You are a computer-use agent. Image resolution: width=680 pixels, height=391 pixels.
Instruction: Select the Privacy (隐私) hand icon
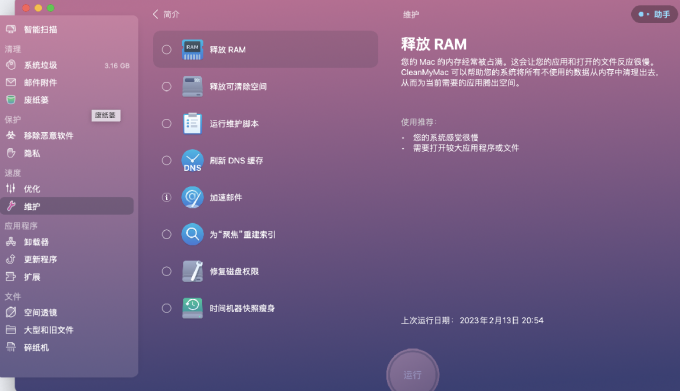click(11, 153)
